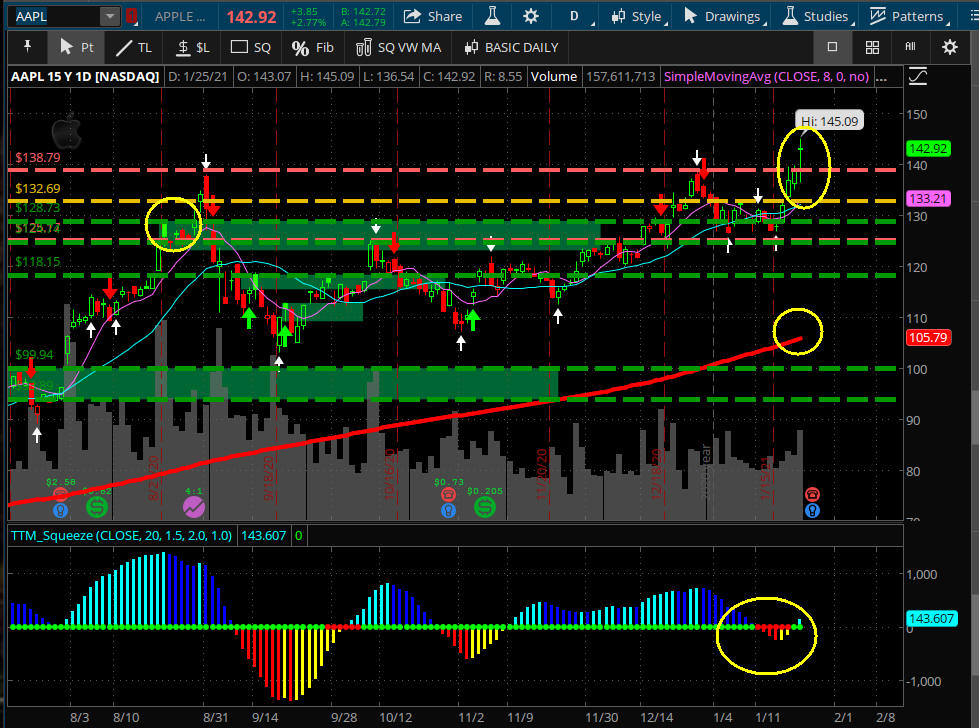Toggle the Pt pointer tool
Screen dimensions: 979x728
pos(76,47)
